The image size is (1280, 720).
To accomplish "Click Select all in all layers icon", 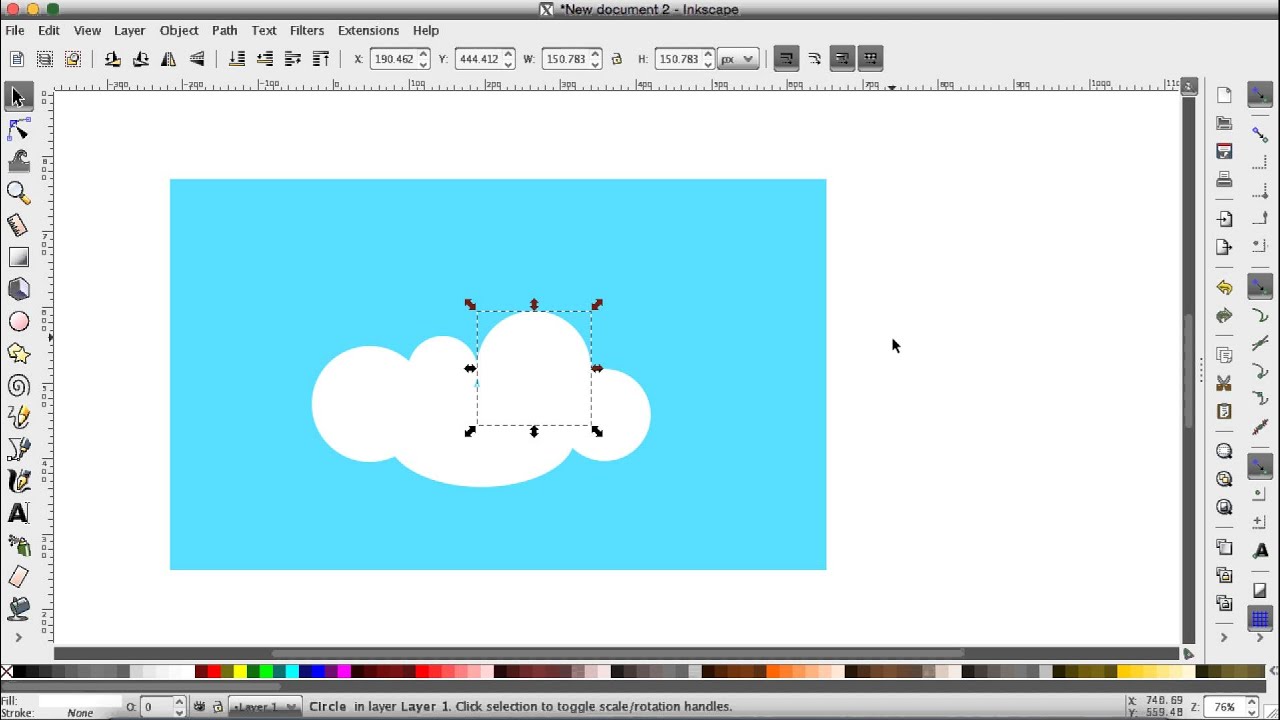I will click(x=44, y=59).
